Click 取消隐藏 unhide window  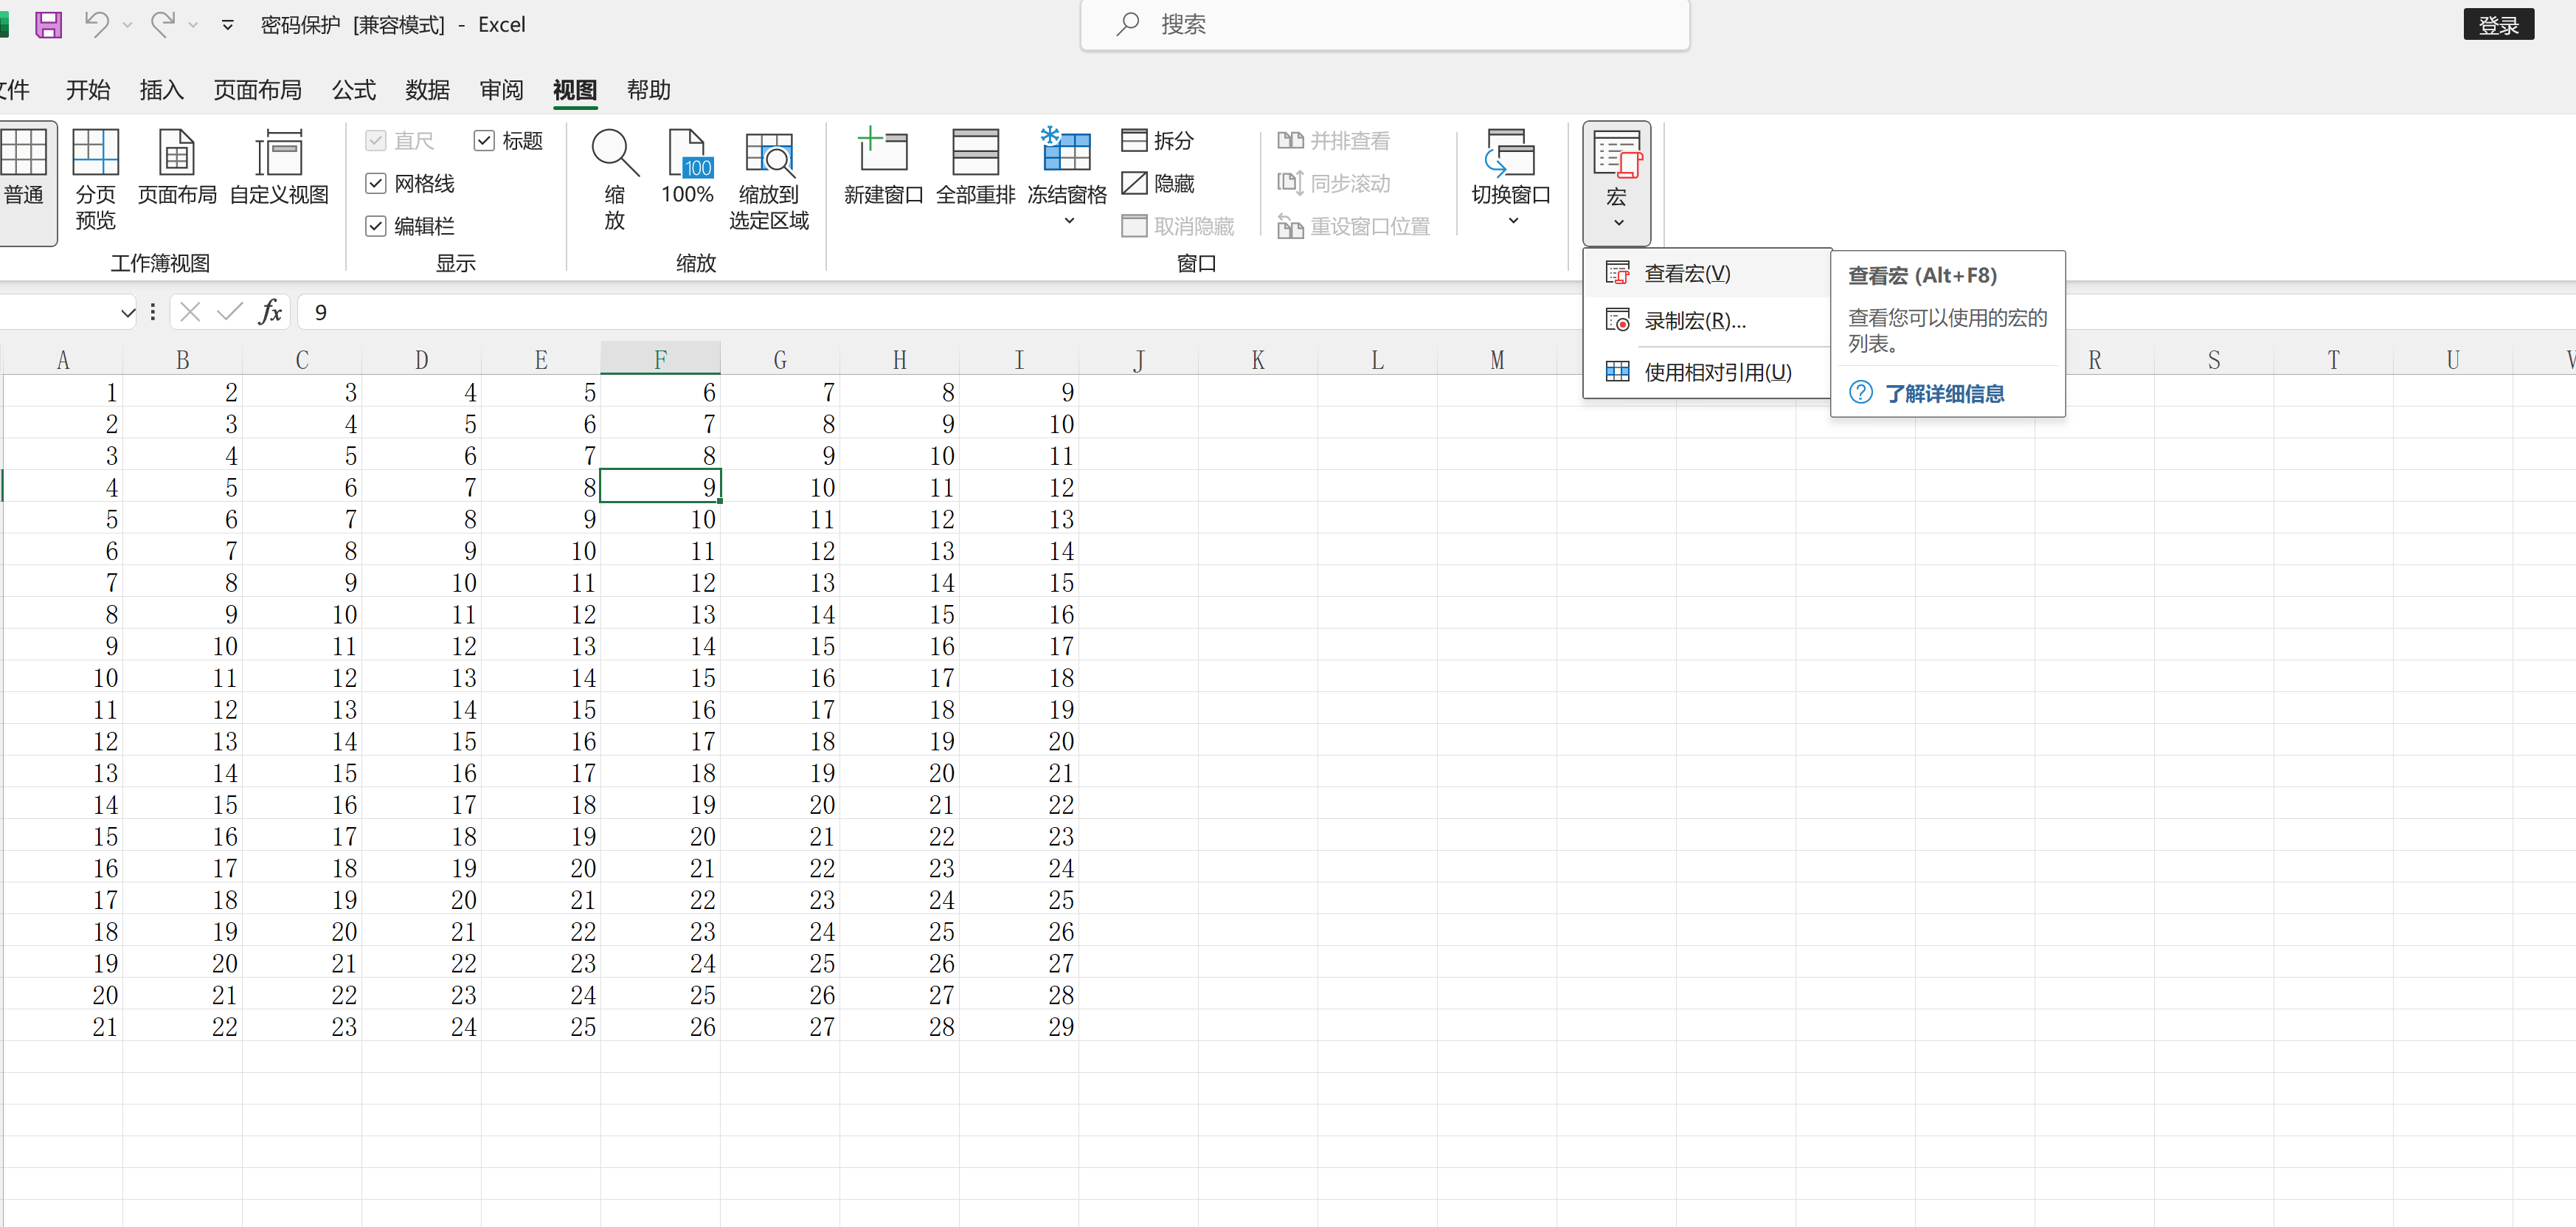[x=1178, y=226]
